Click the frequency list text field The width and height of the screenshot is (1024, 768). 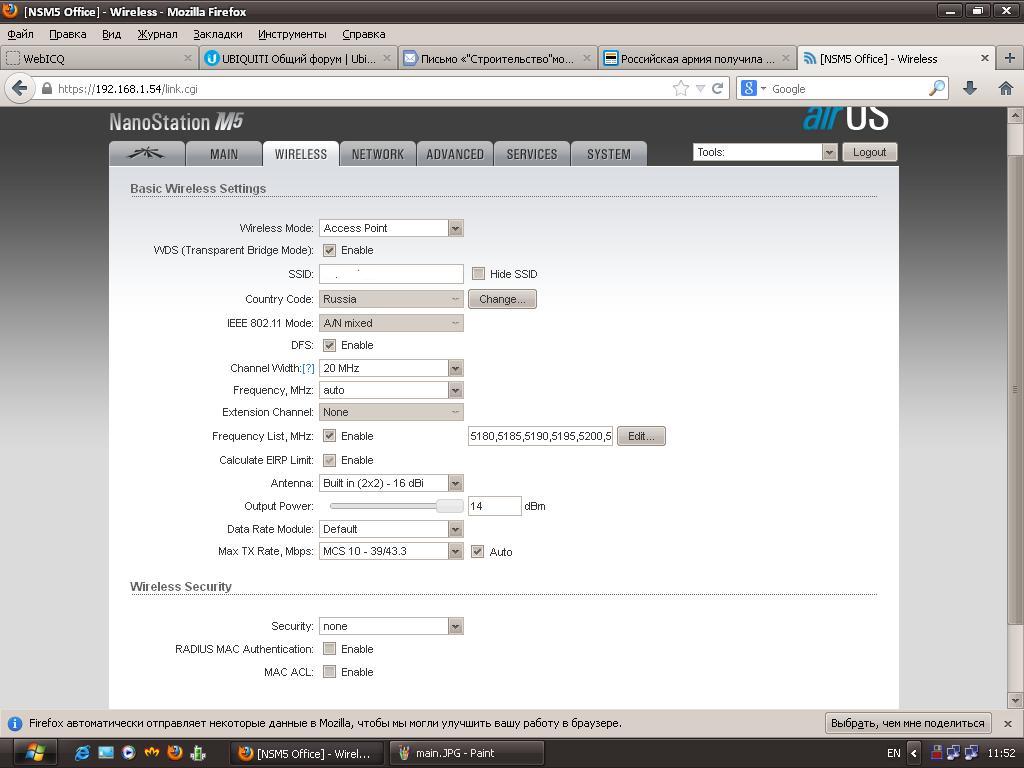point(540,436)
